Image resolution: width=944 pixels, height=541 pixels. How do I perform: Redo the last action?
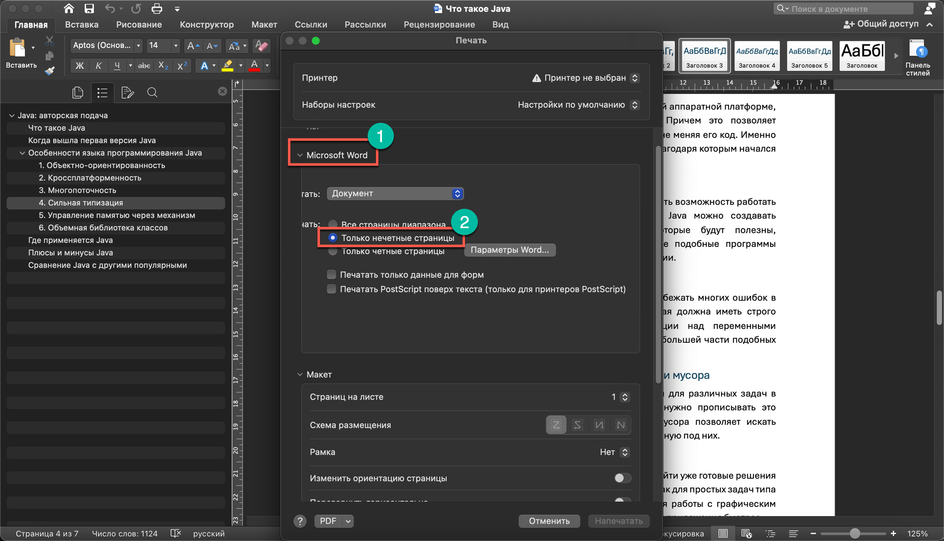(136, 8)
